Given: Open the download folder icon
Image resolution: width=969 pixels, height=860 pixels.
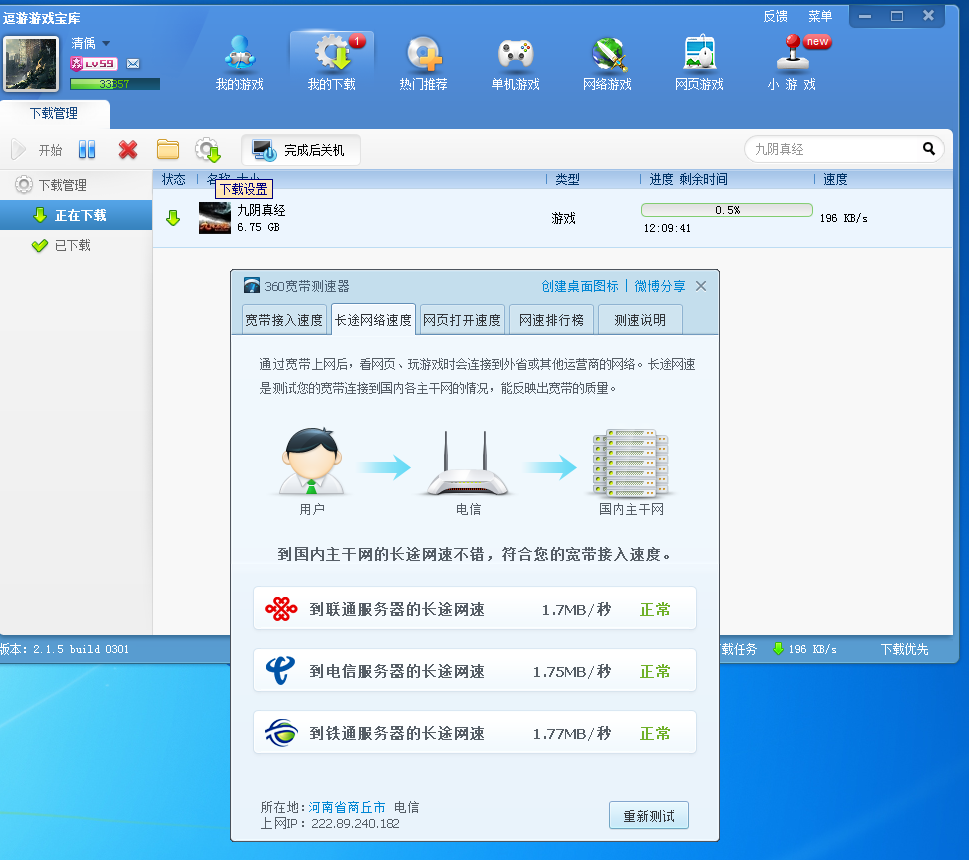Looking at the screenshot, I should point(167,149).
